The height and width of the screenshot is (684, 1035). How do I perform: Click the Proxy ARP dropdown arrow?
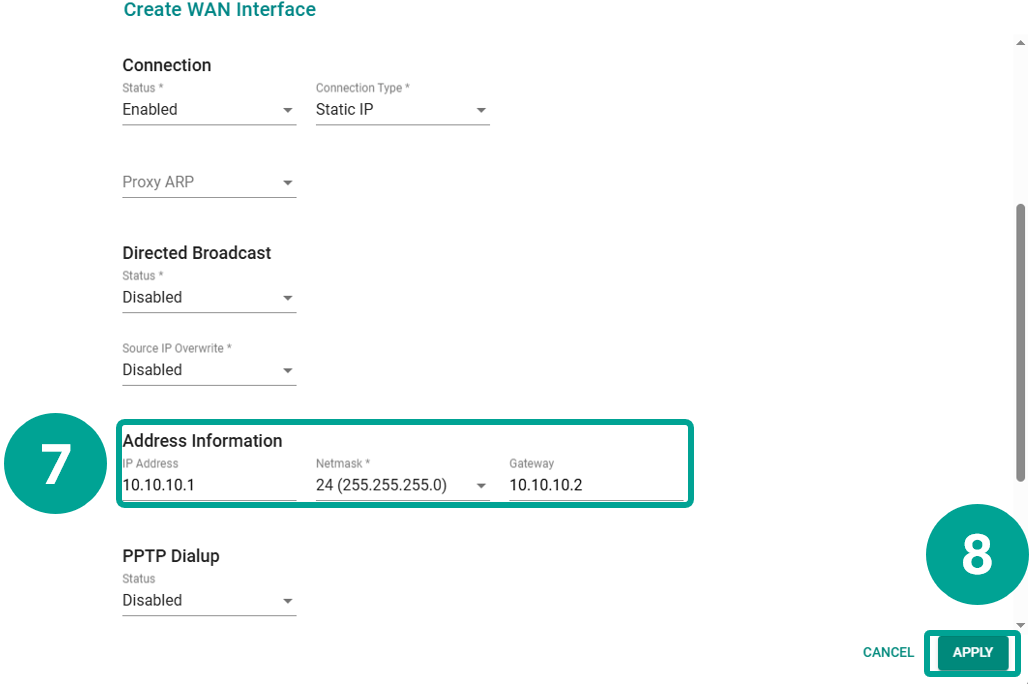(x=288, y=183)
